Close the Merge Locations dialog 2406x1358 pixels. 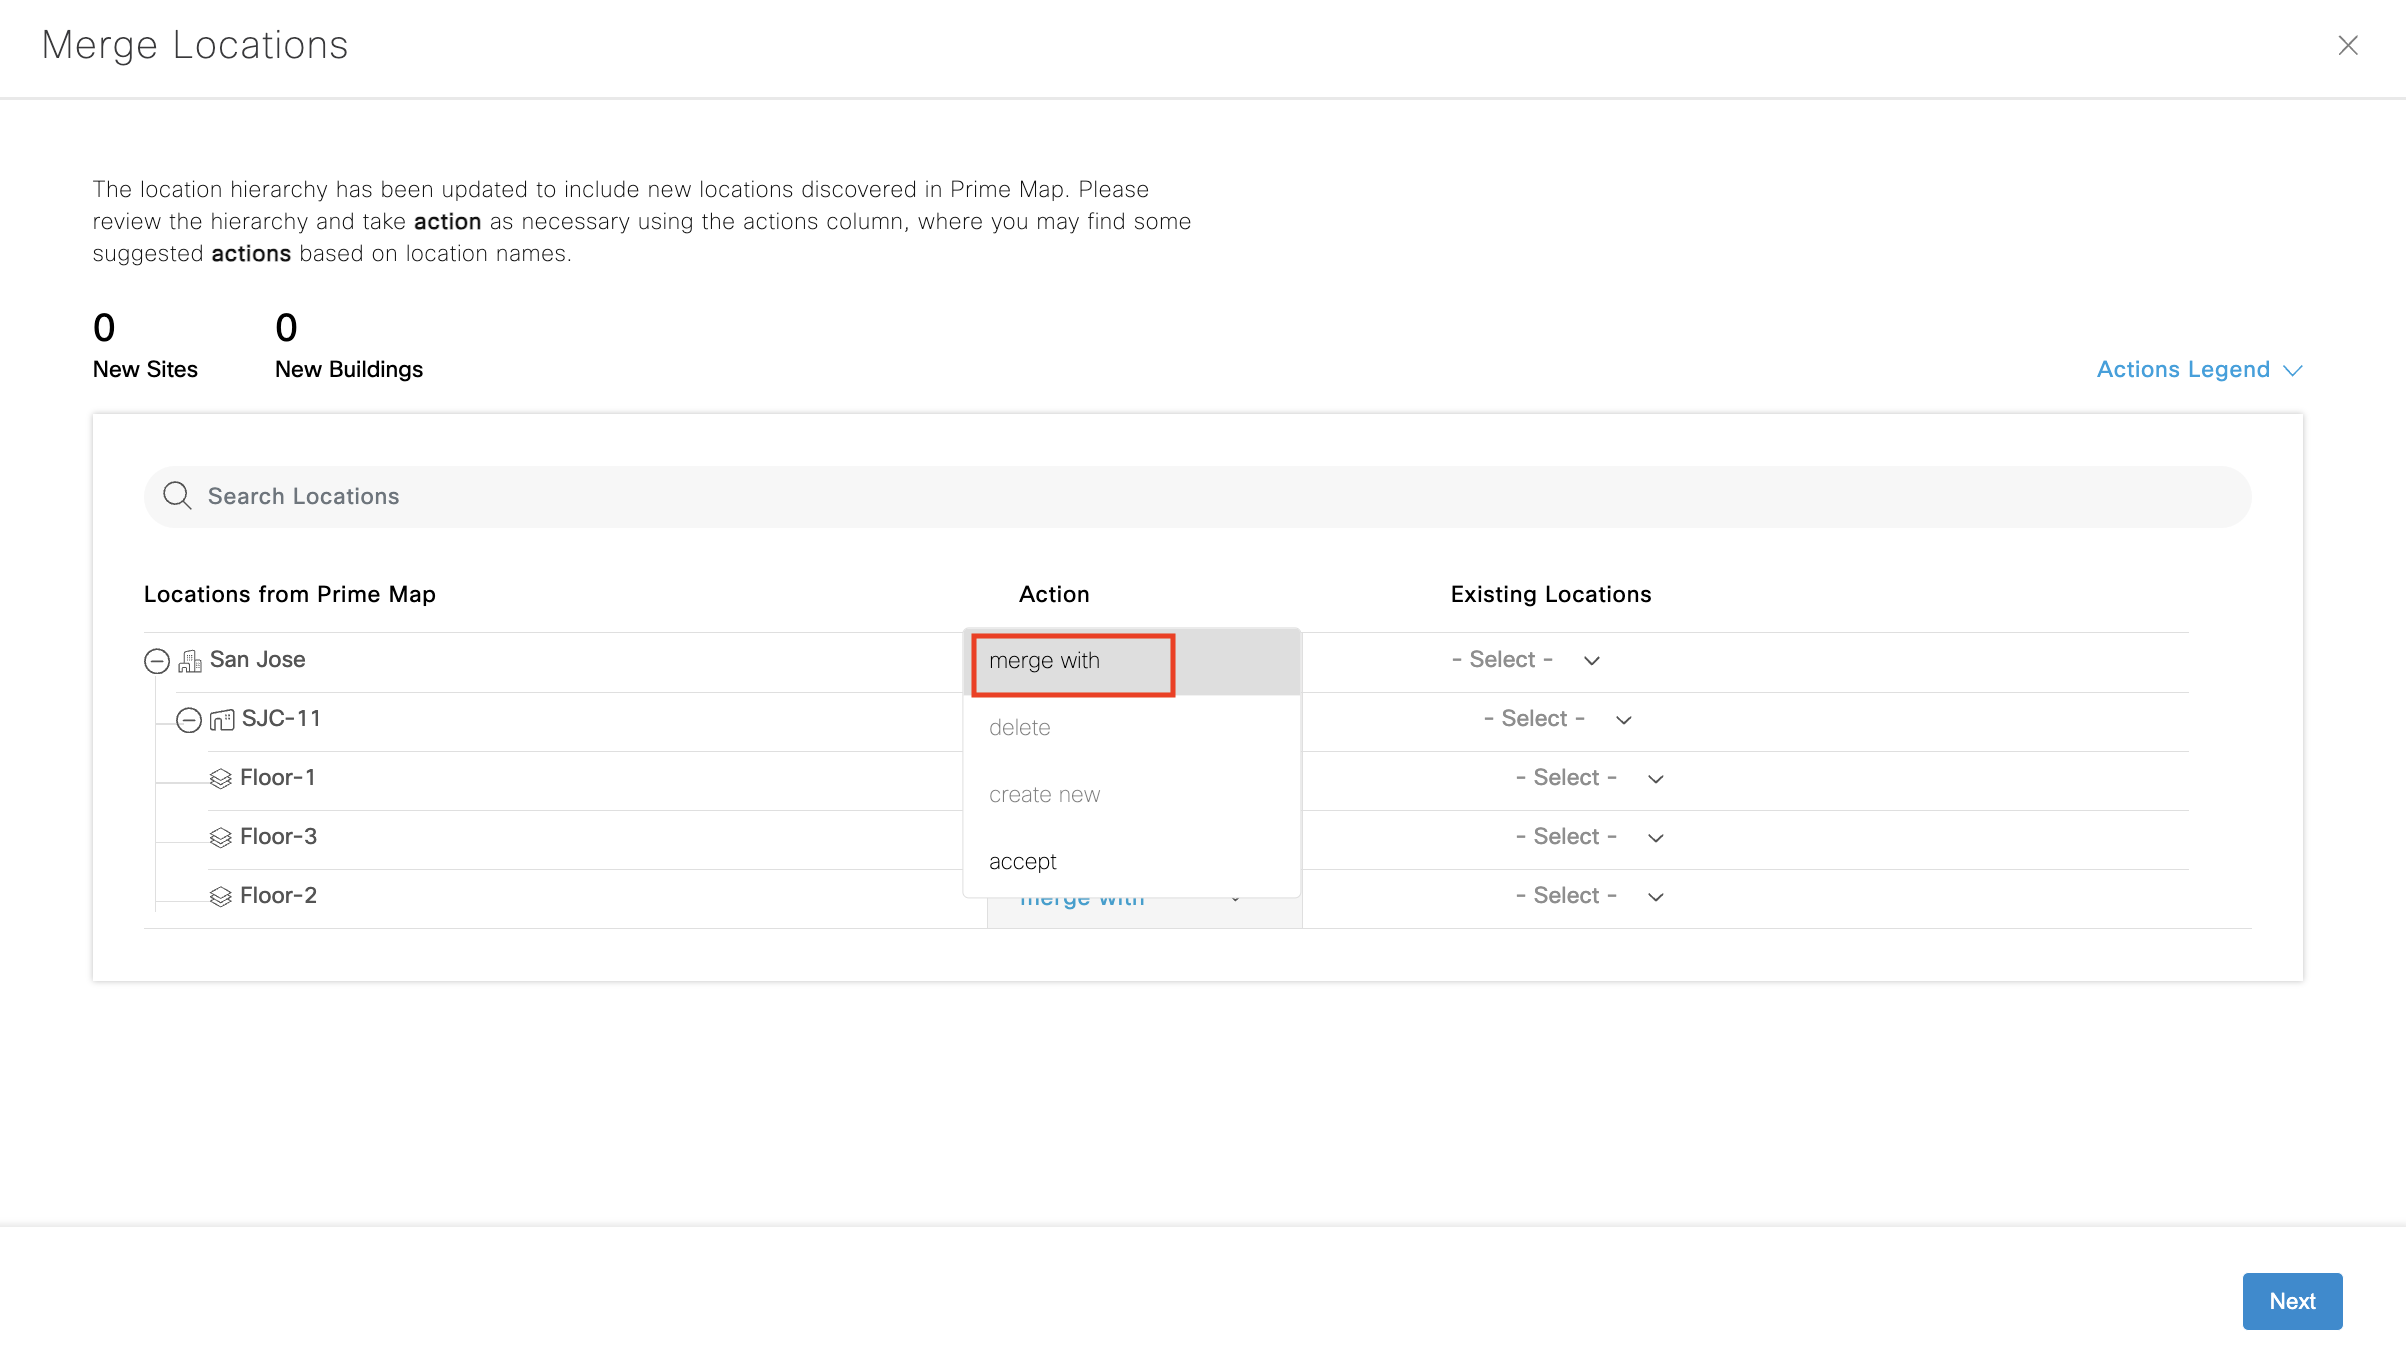pos(2348,46)
